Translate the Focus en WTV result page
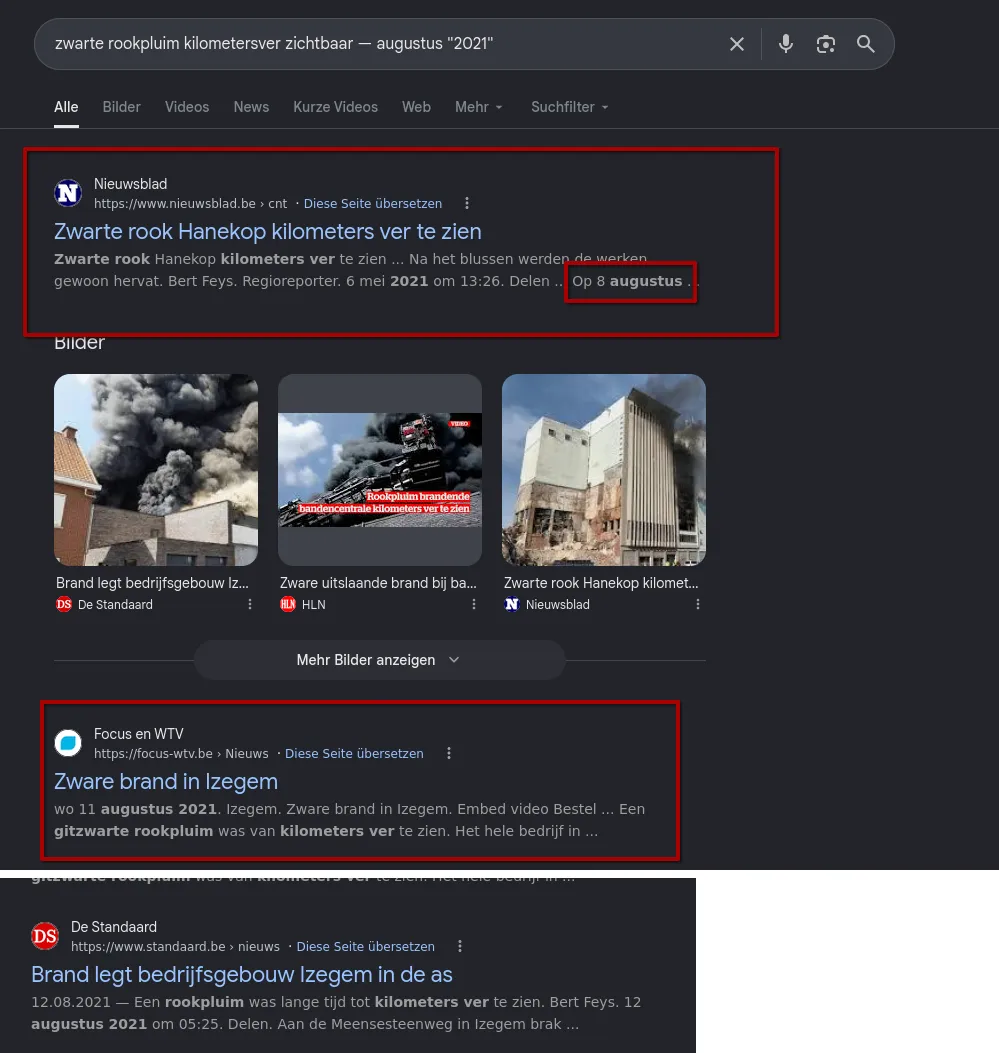Image resolution: width=999 pixels, height=1053 pixels. [x=354, y=753]
